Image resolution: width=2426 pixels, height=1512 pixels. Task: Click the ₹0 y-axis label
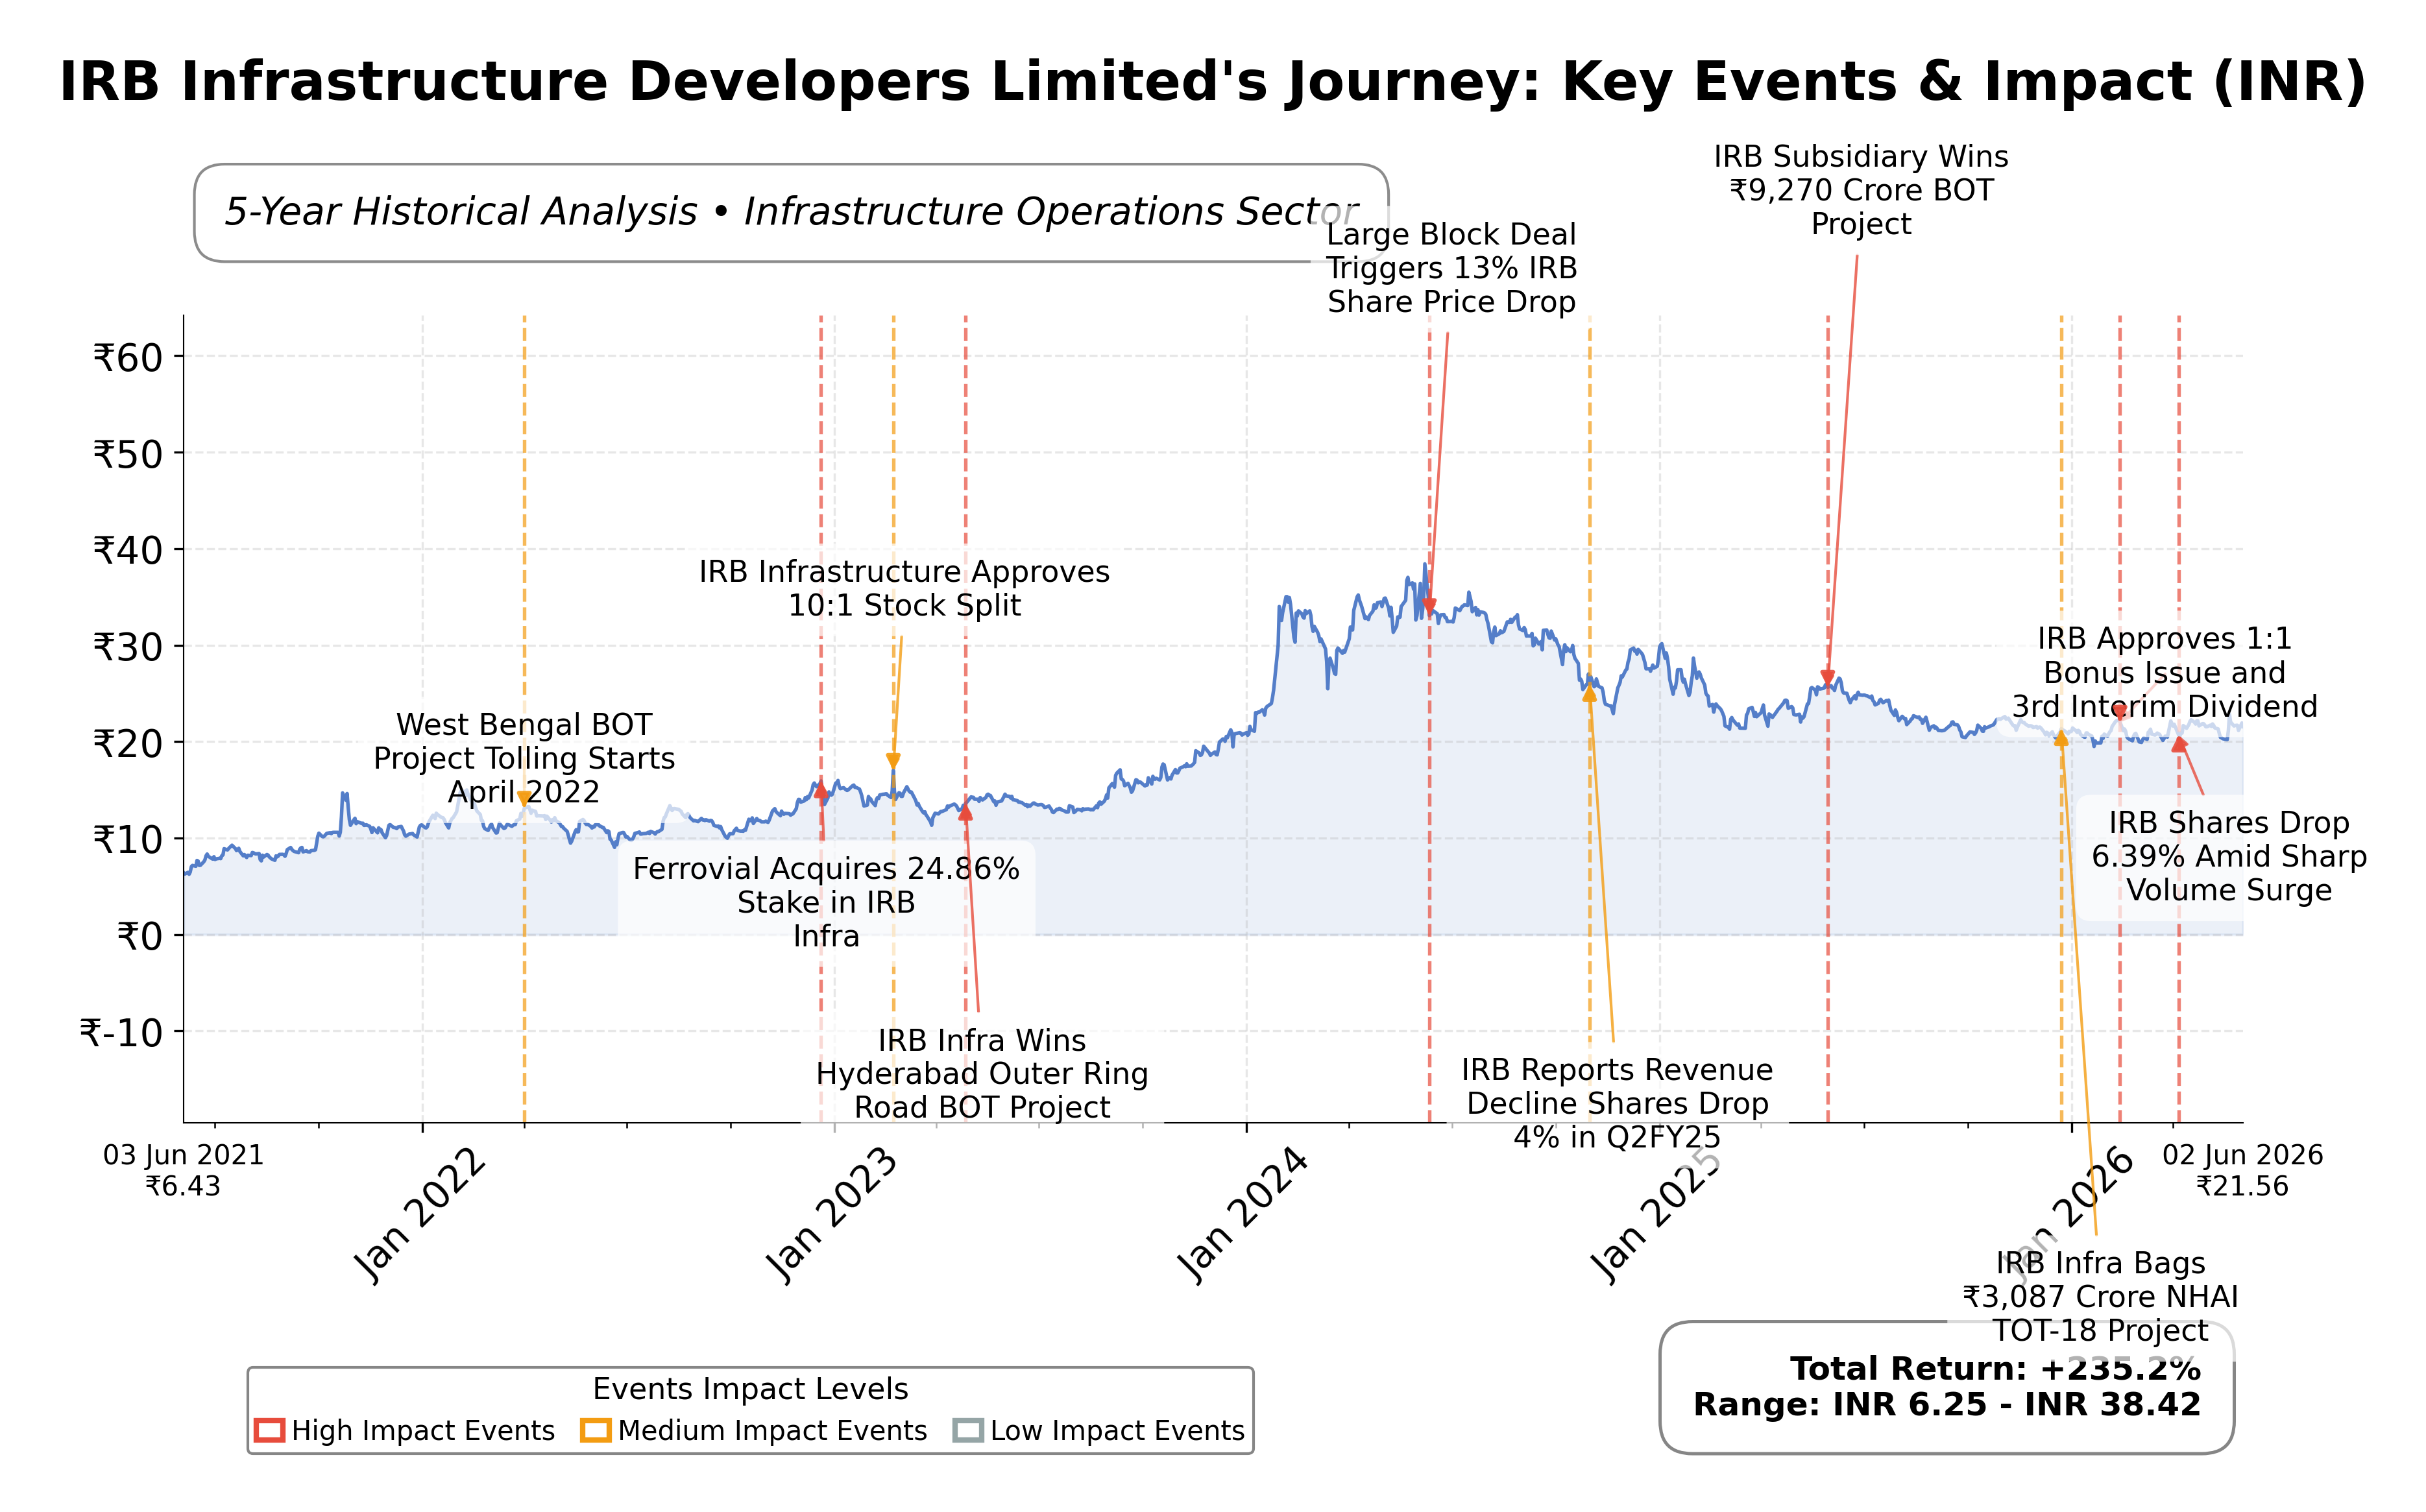click(140, 936)
